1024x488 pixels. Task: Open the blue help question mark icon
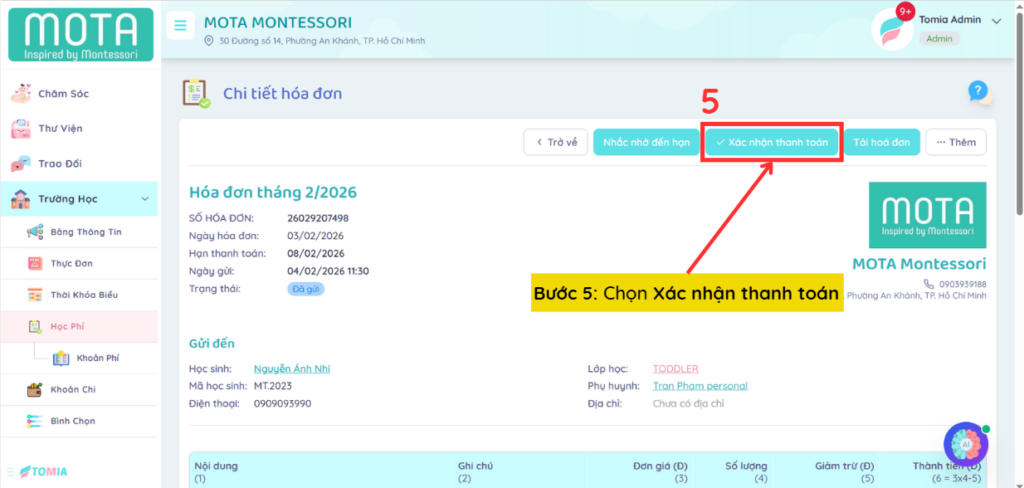tap(978, 92)
